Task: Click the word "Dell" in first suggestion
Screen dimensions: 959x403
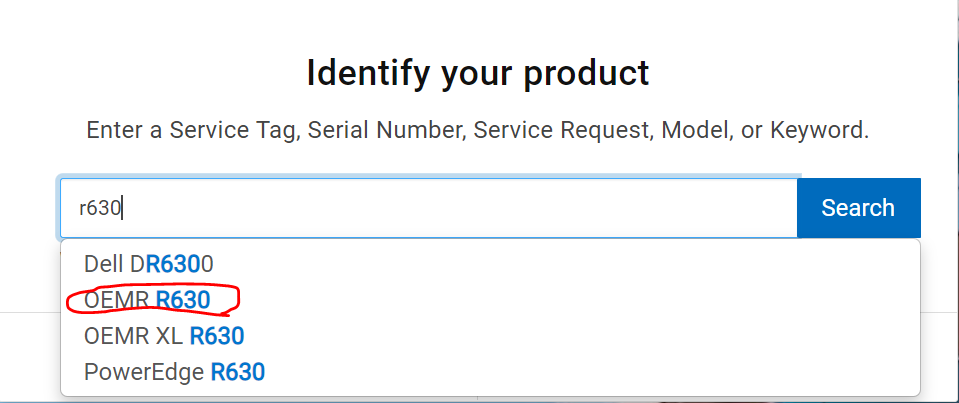Action: coord(103,264)
